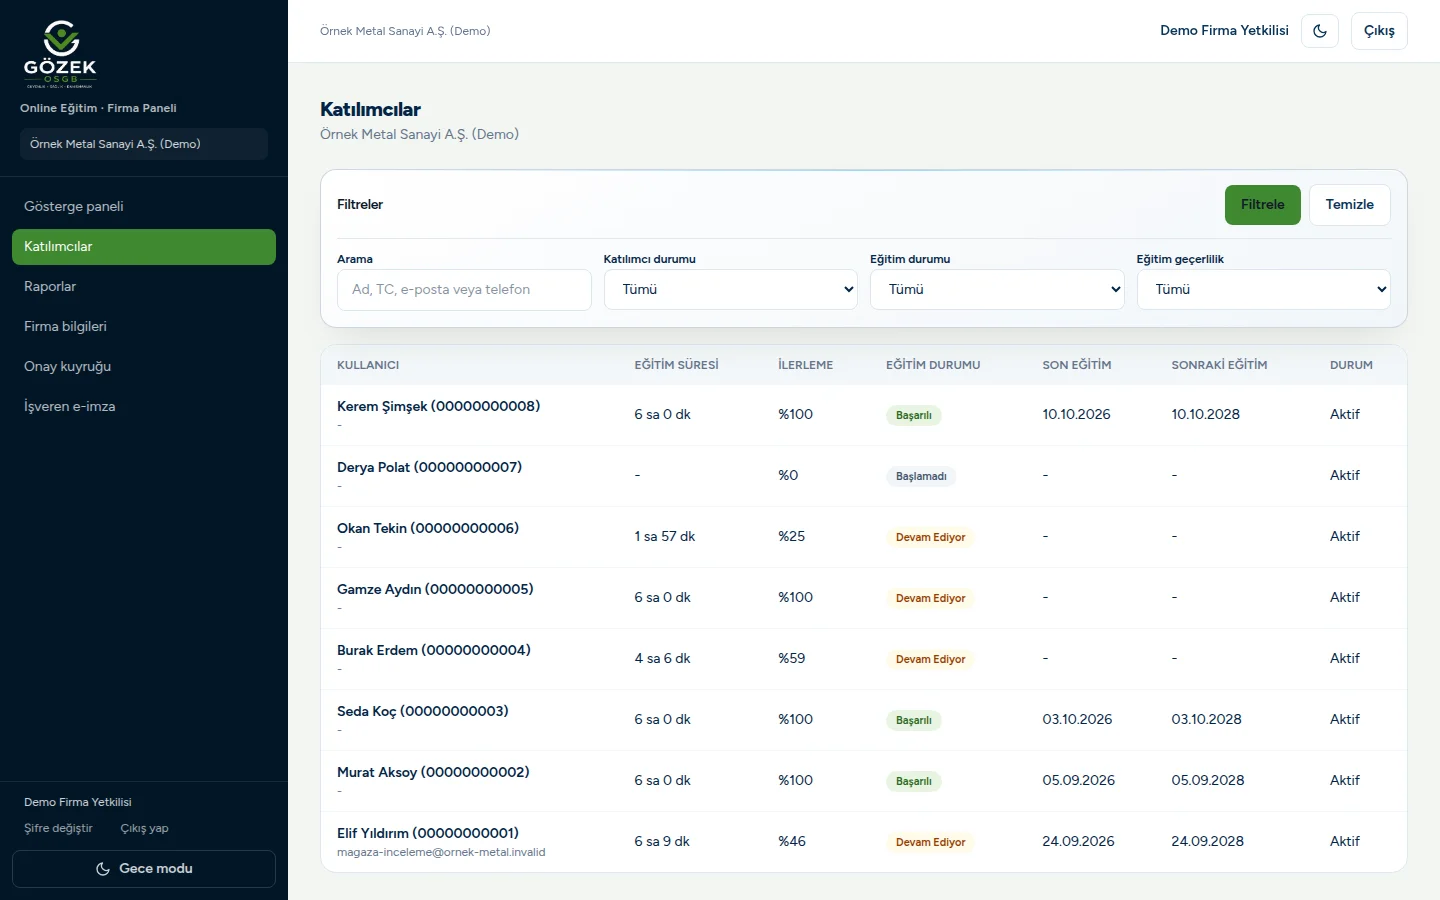This screenshot has width=1440, height=900.
Task: Click Başlamadı badge in Derya Polat row
Action: 921,476
